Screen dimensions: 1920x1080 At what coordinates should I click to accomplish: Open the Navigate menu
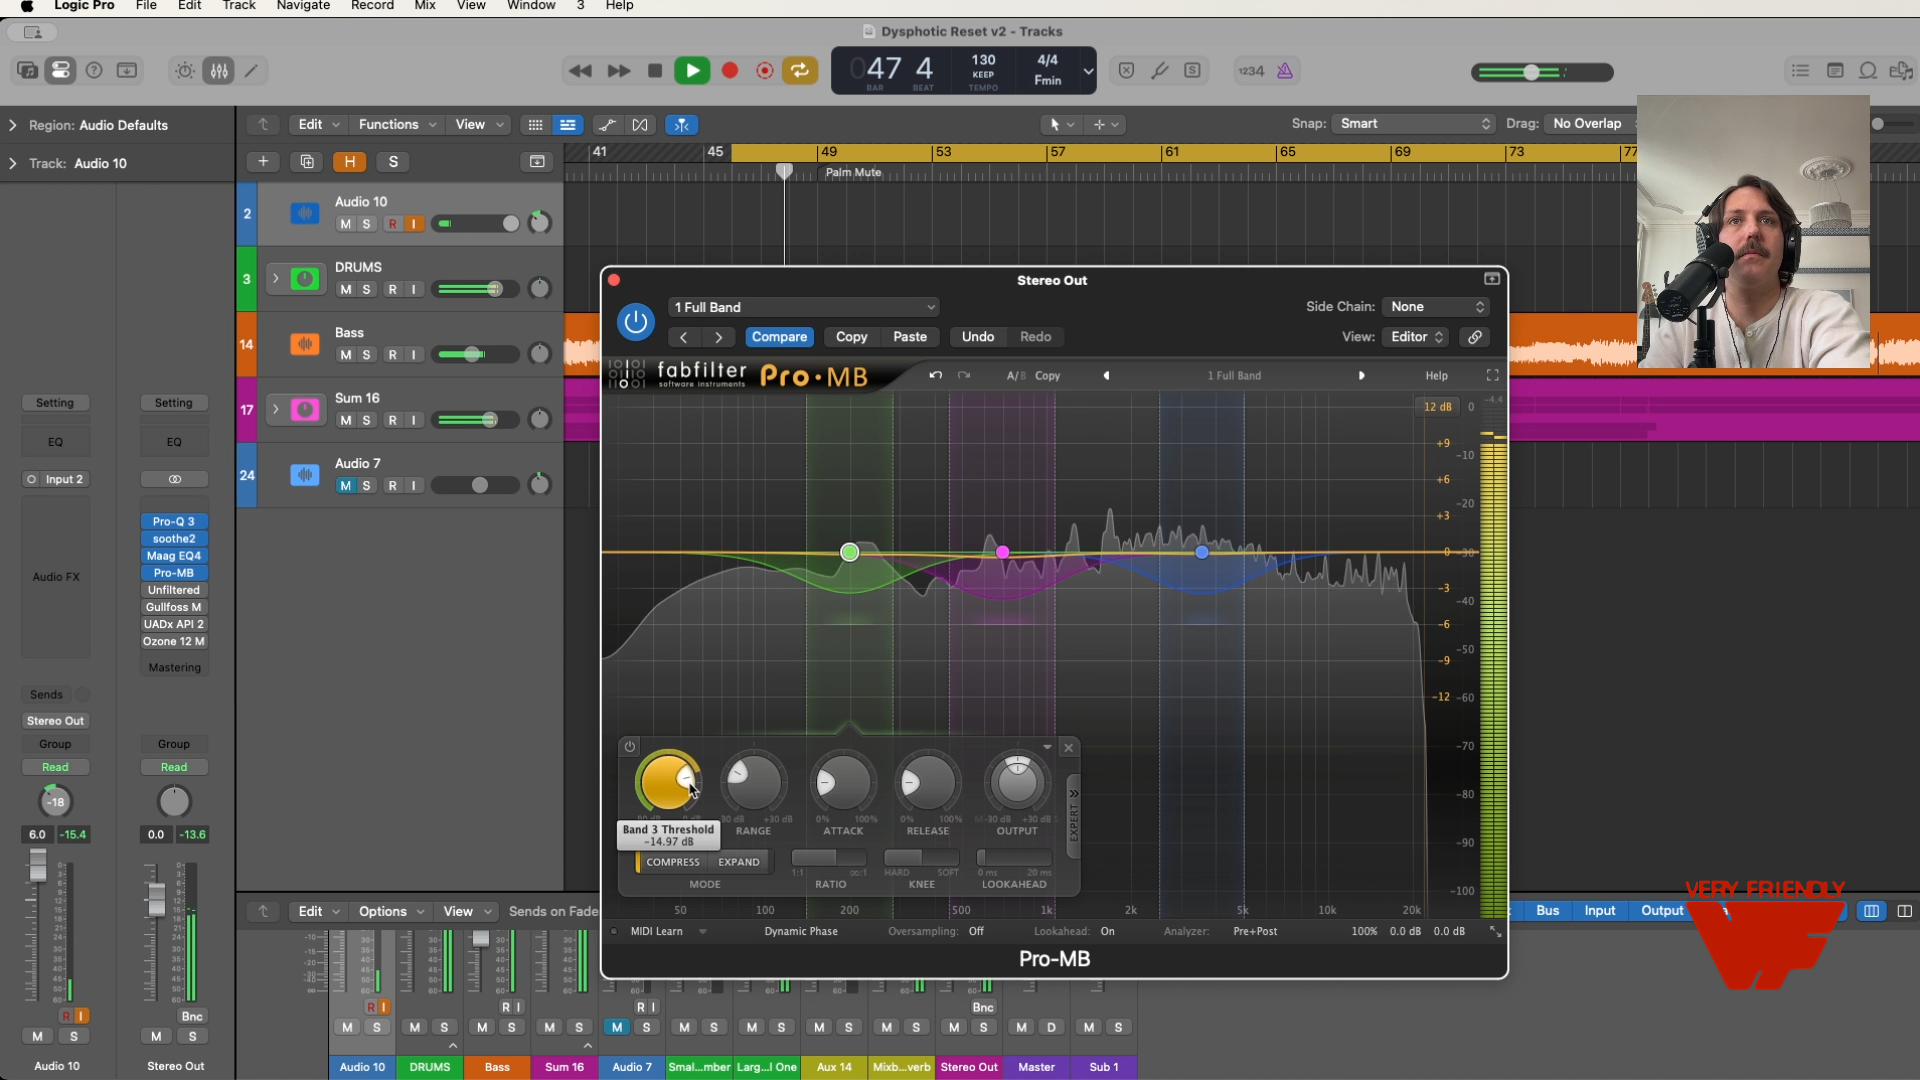click(303, 6)
